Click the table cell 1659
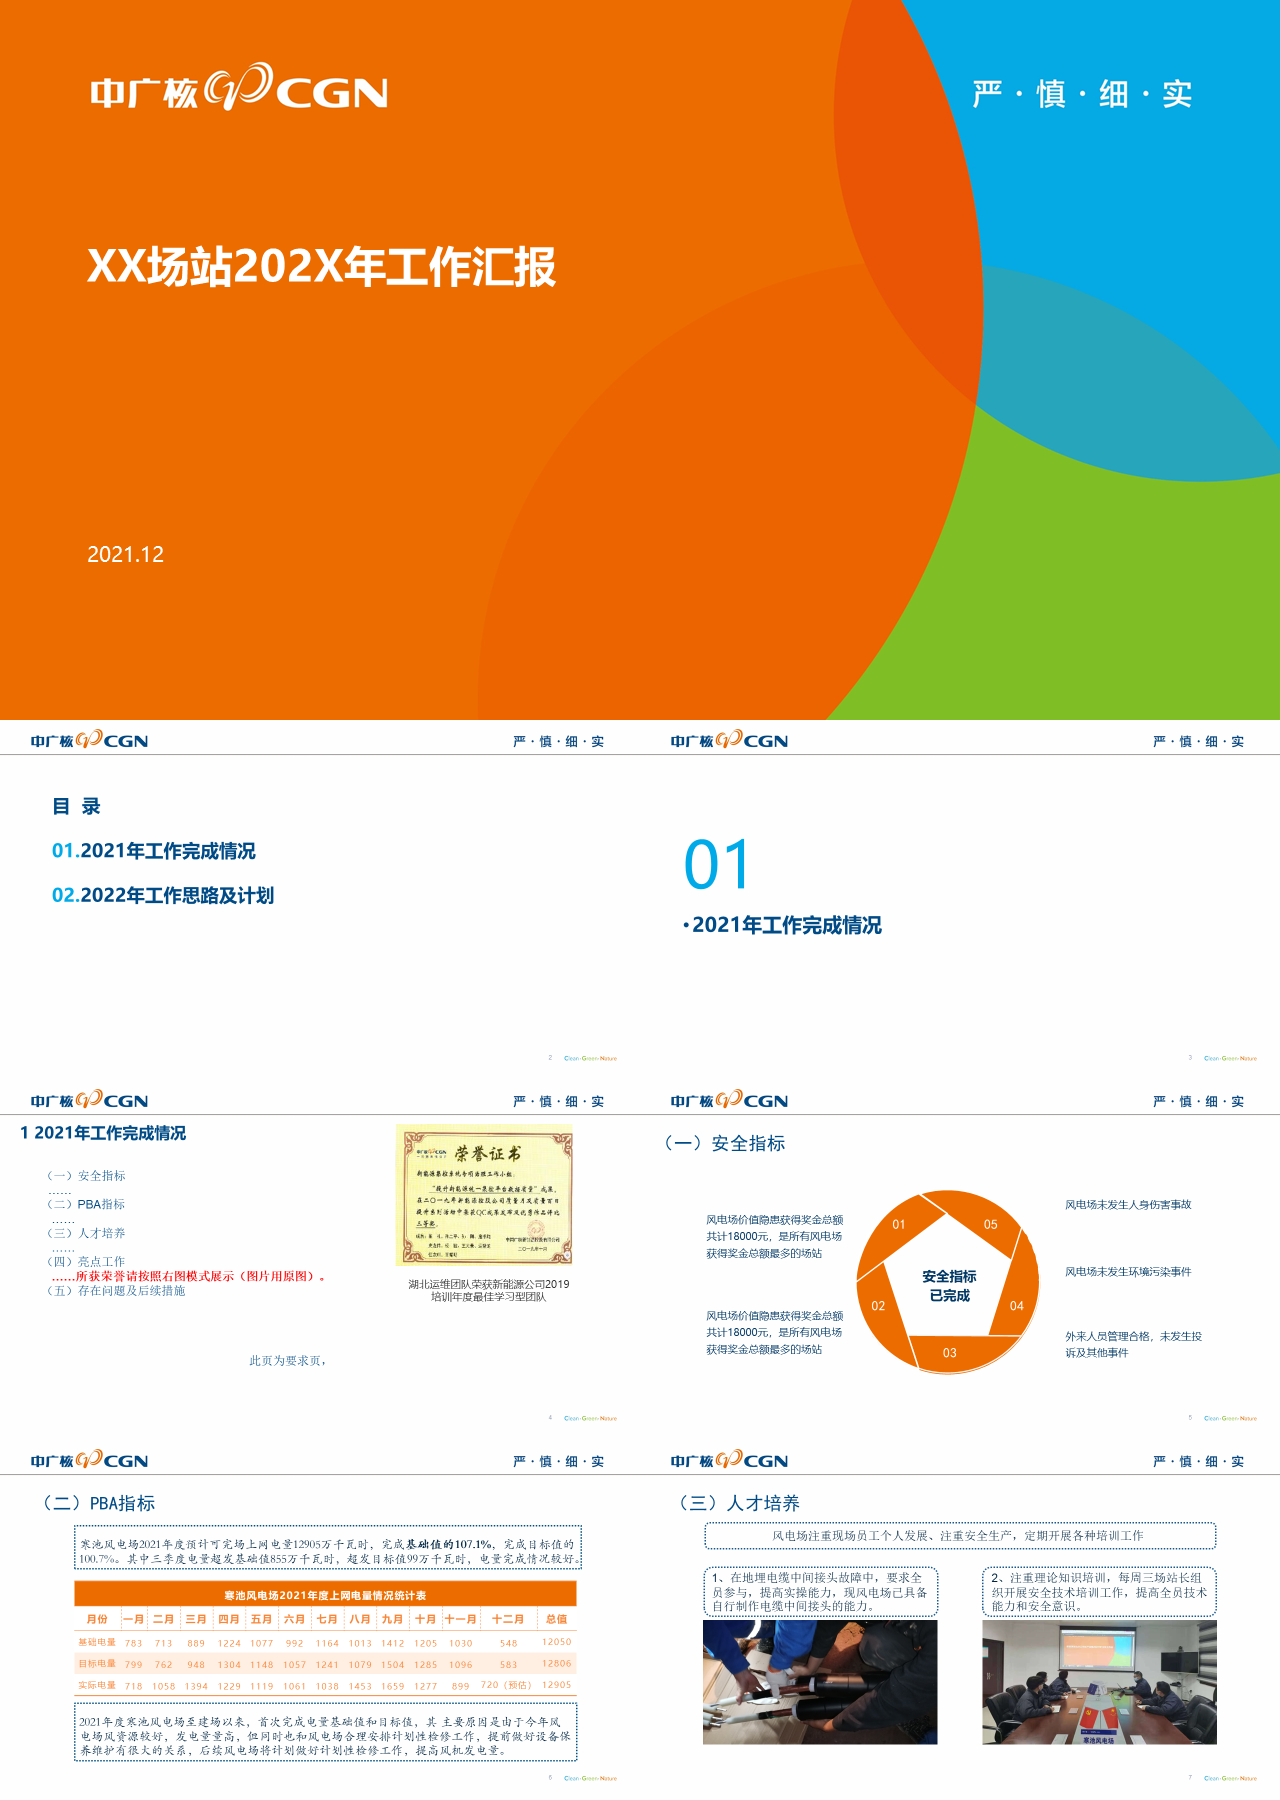 coord(393,1686)
